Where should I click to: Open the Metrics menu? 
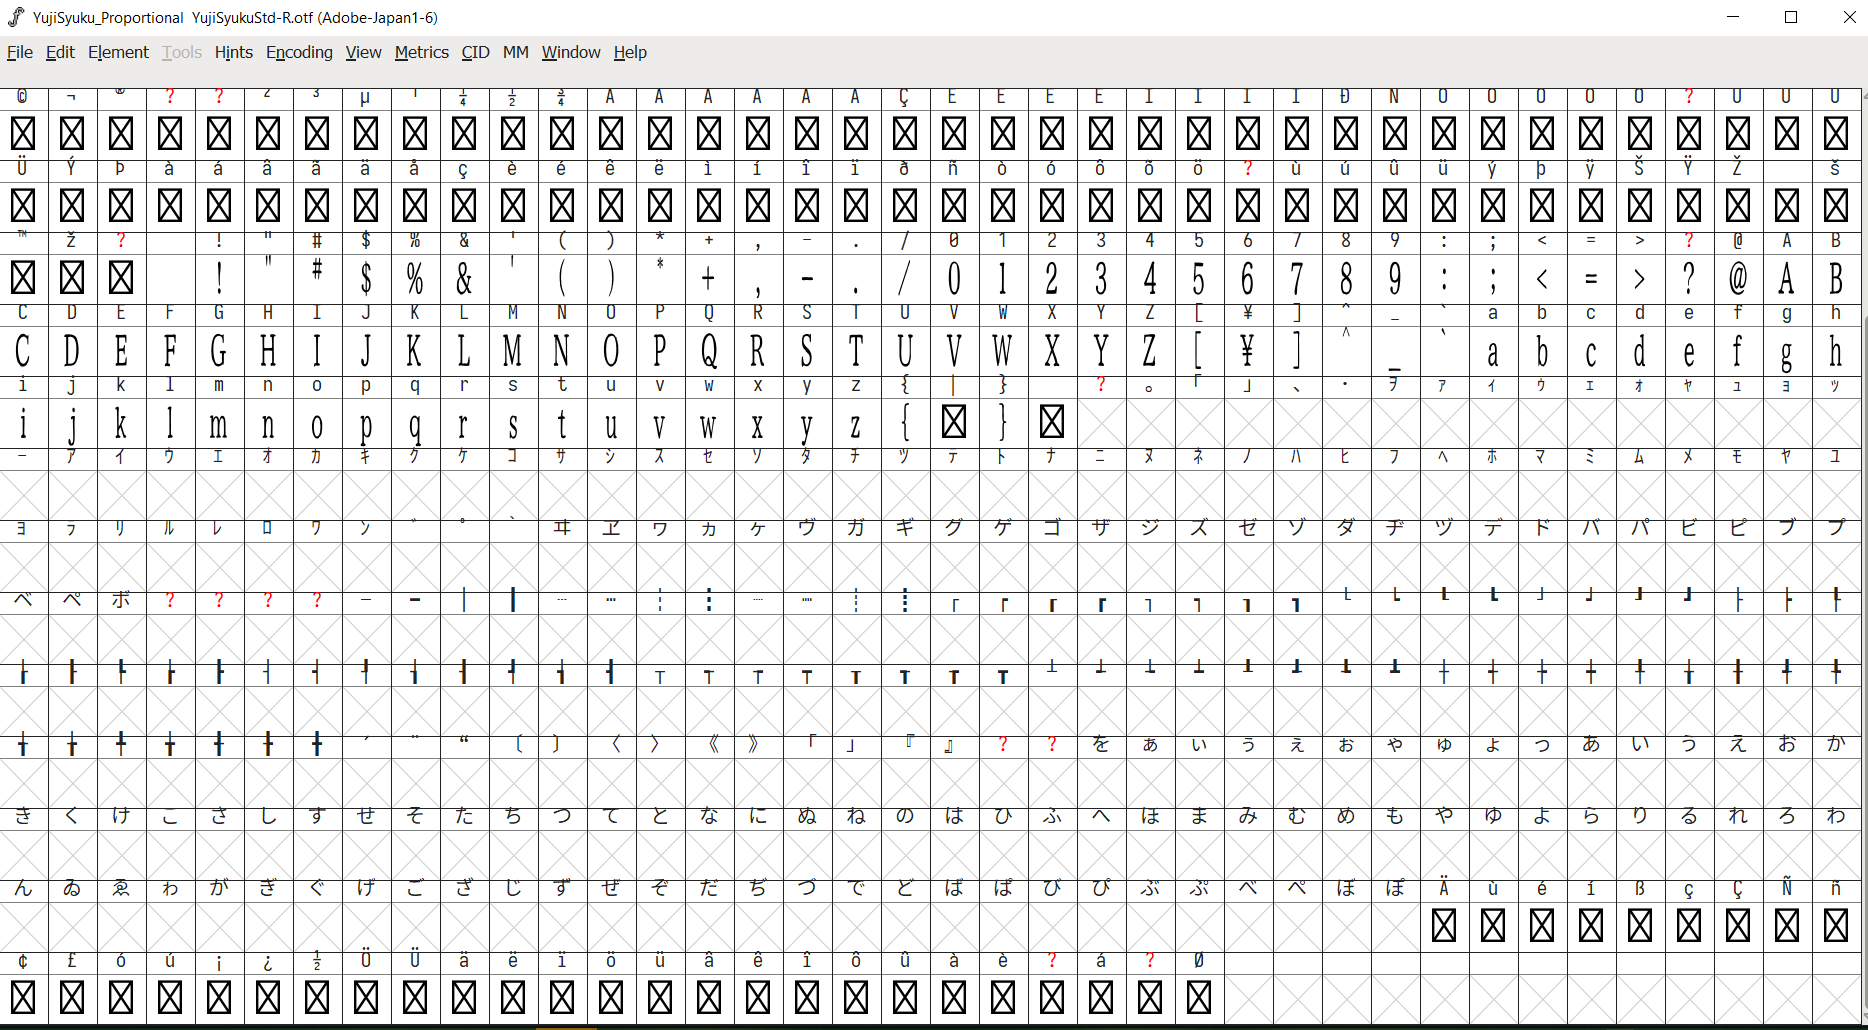tap(421, 52)
